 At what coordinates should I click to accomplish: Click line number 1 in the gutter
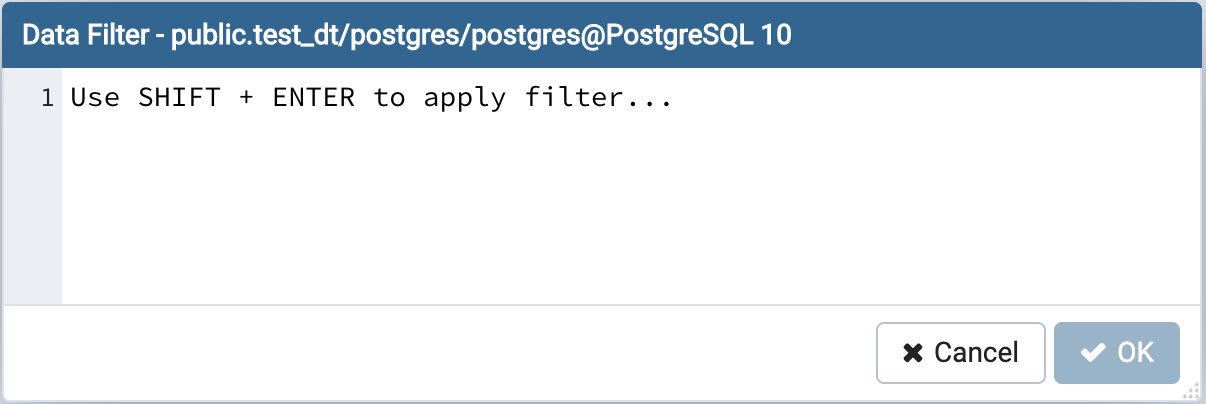point(47,98)
